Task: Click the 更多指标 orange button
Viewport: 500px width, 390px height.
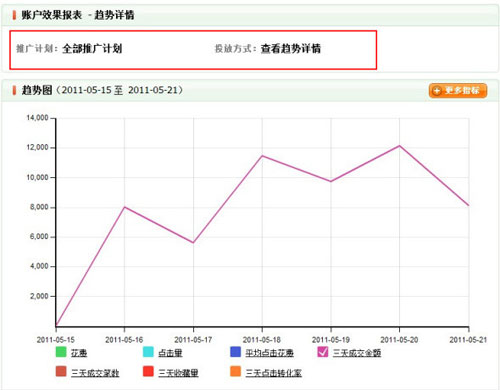Action: (458, 90)
